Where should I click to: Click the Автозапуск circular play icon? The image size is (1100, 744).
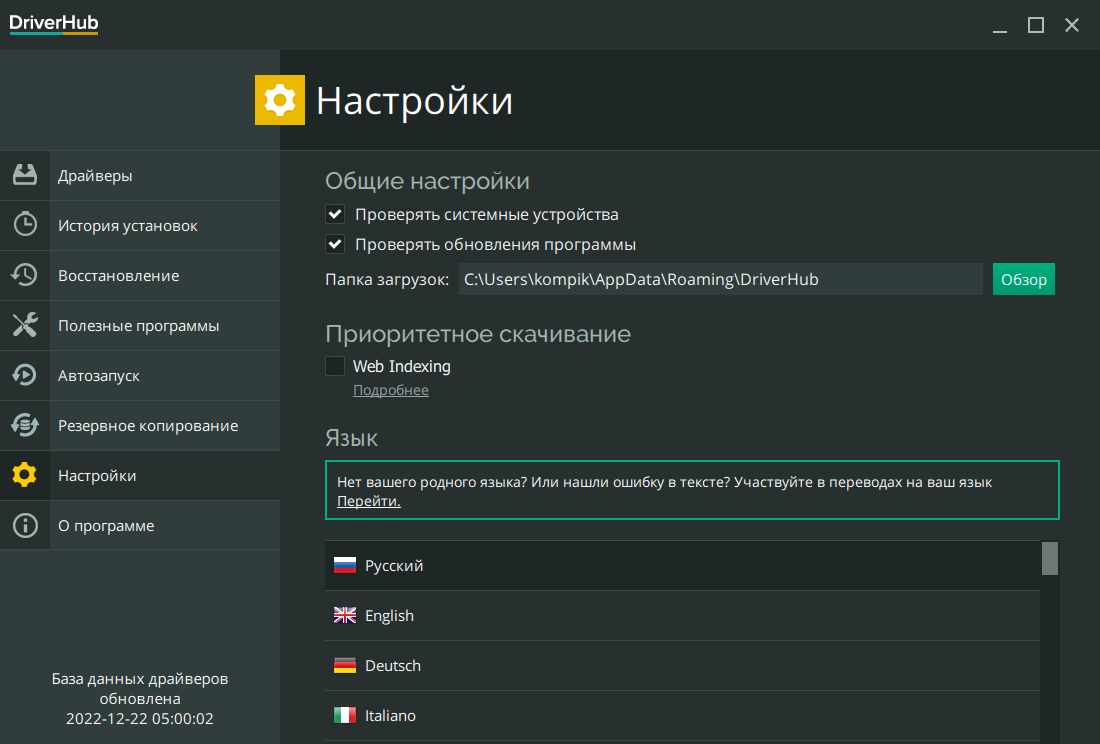click(25, 375)
